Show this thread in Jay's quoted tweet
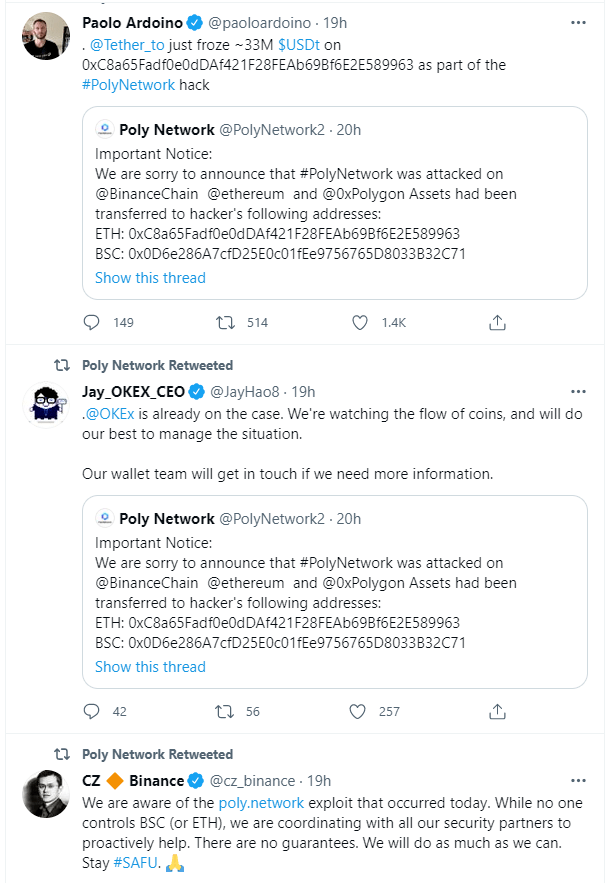This screenshot has height=883, width=610. tap(150, 666)
